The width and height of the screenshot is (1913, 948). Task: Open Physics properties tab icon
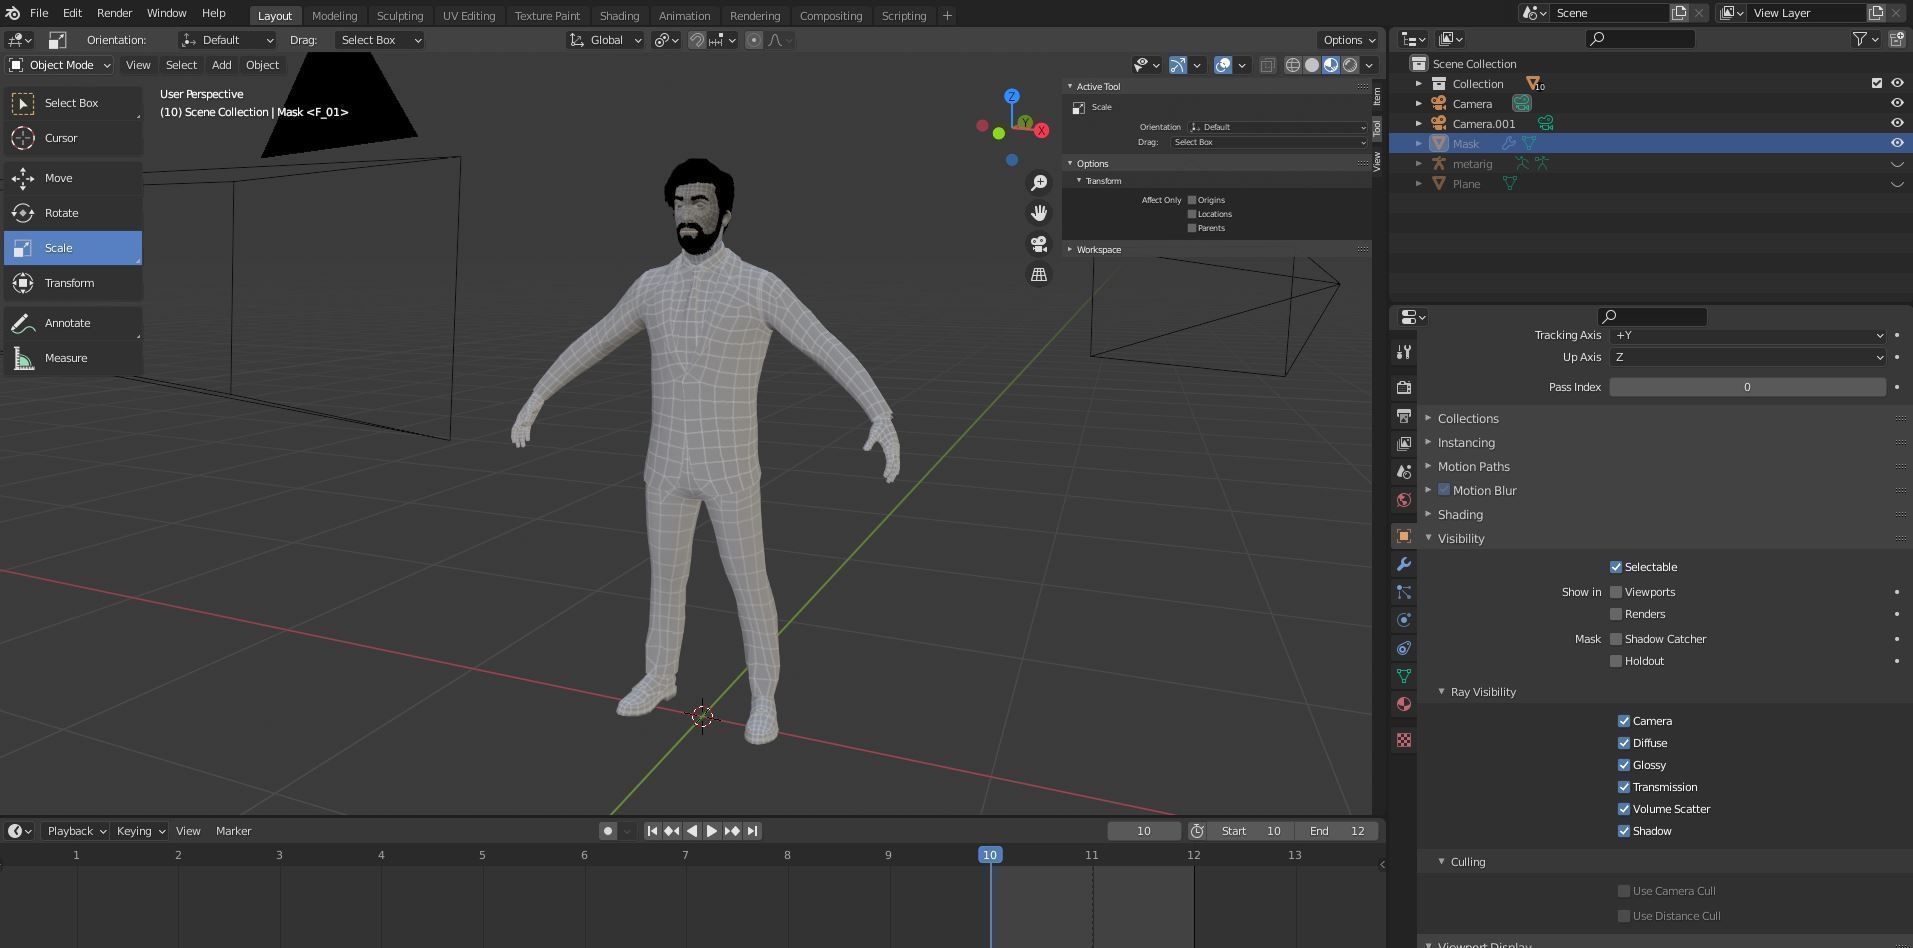pyautogui.click(x=1404, y=620)
